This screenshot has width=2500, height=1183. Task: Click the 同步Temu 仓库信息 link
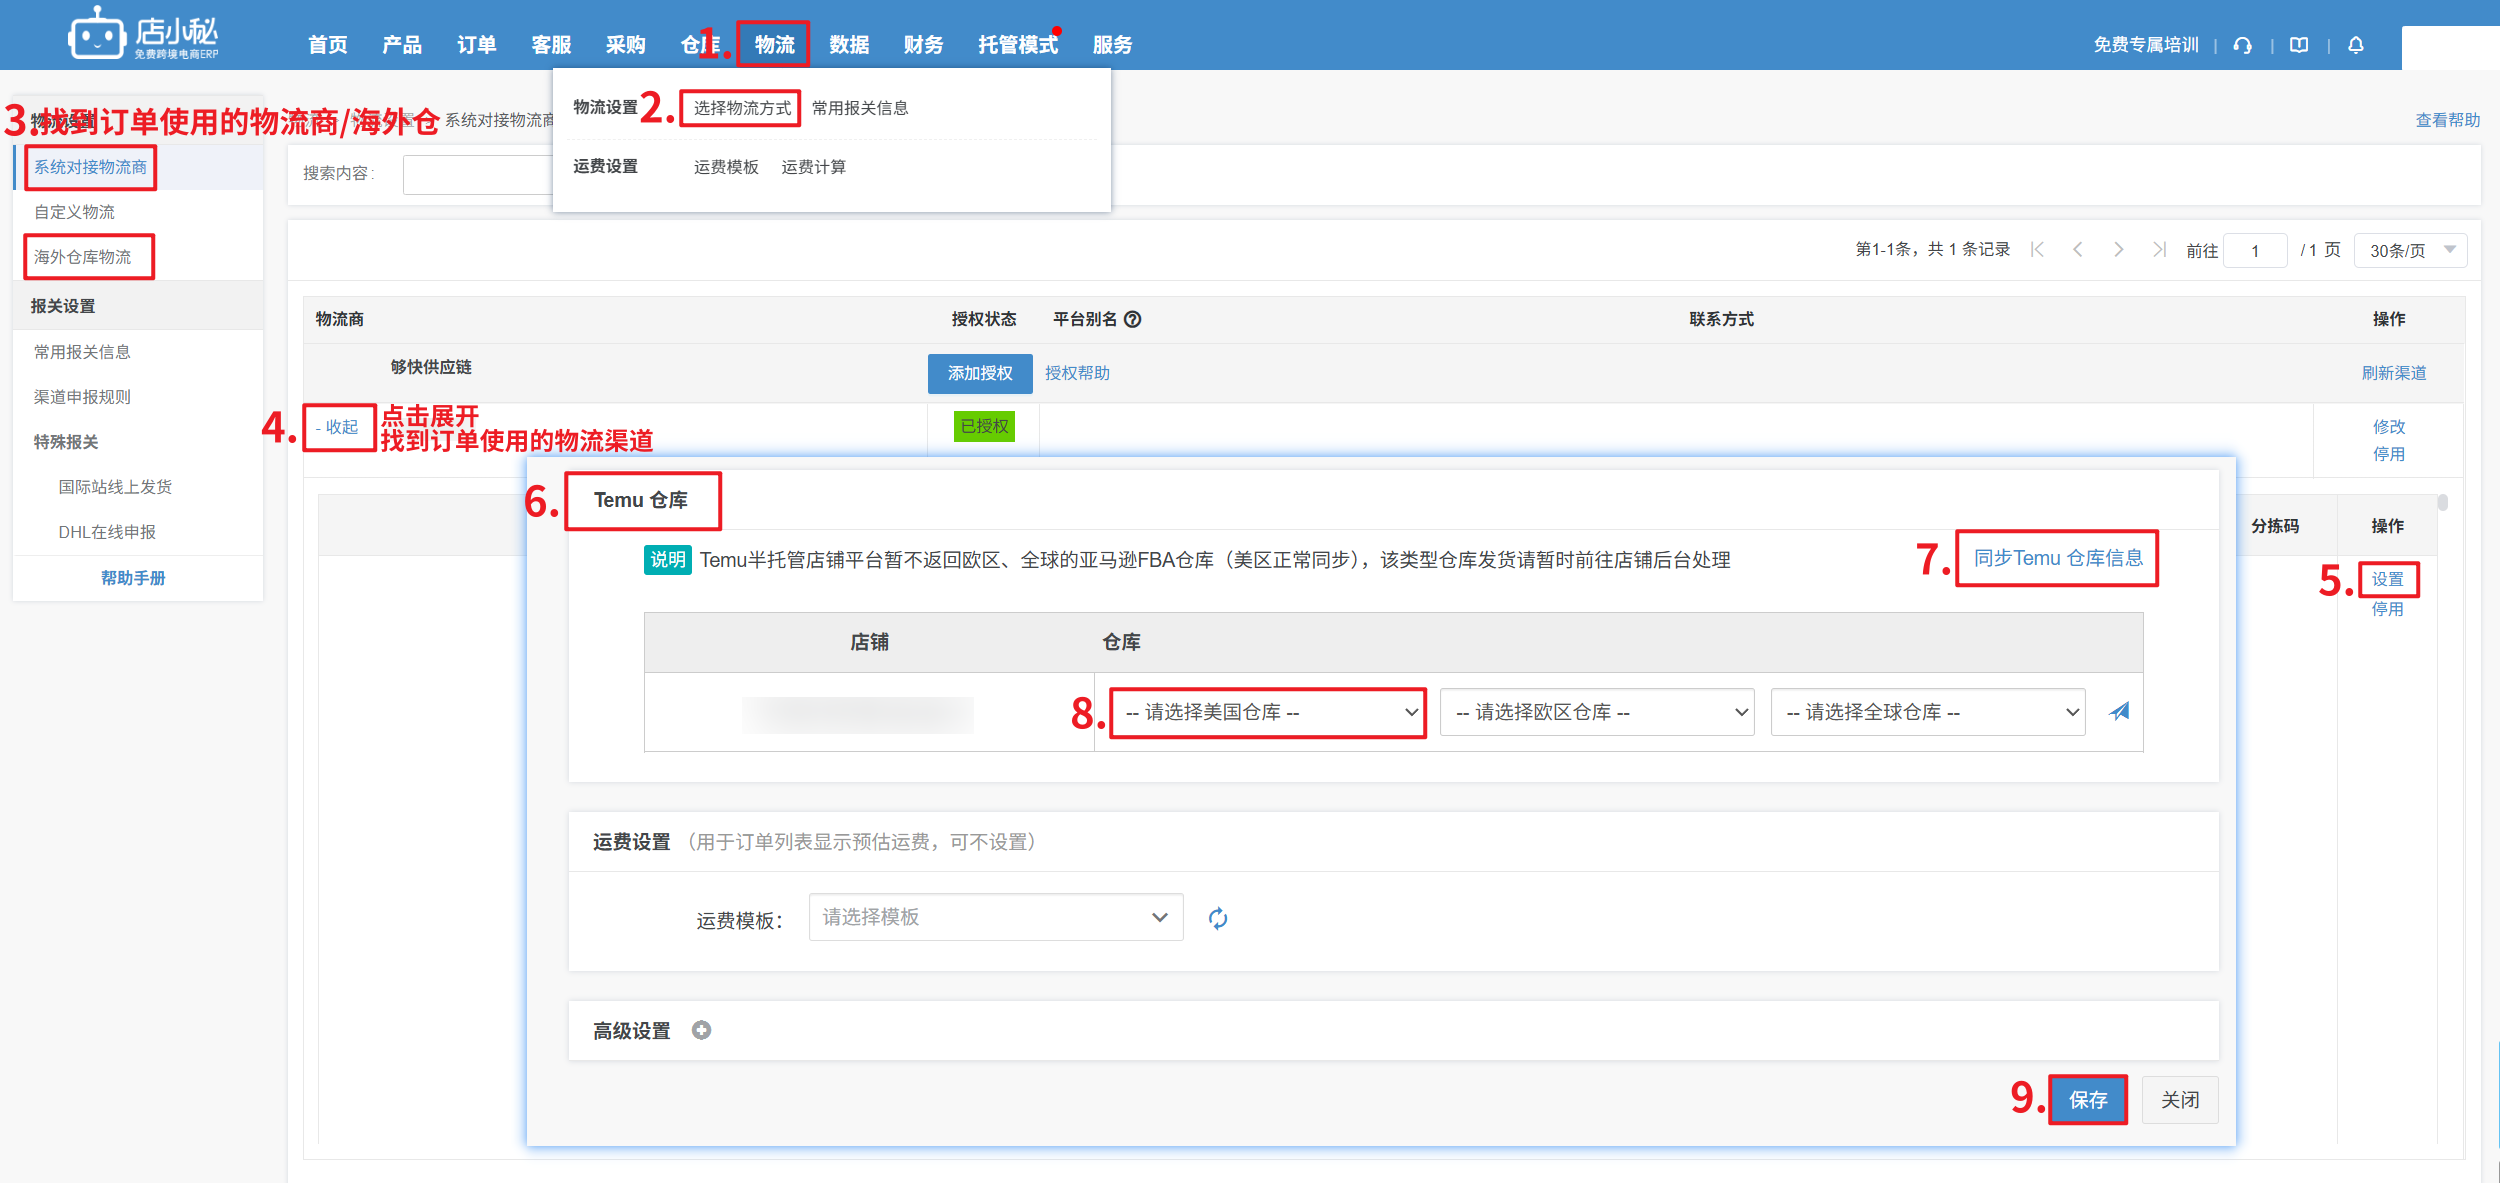pos(2057,558)
